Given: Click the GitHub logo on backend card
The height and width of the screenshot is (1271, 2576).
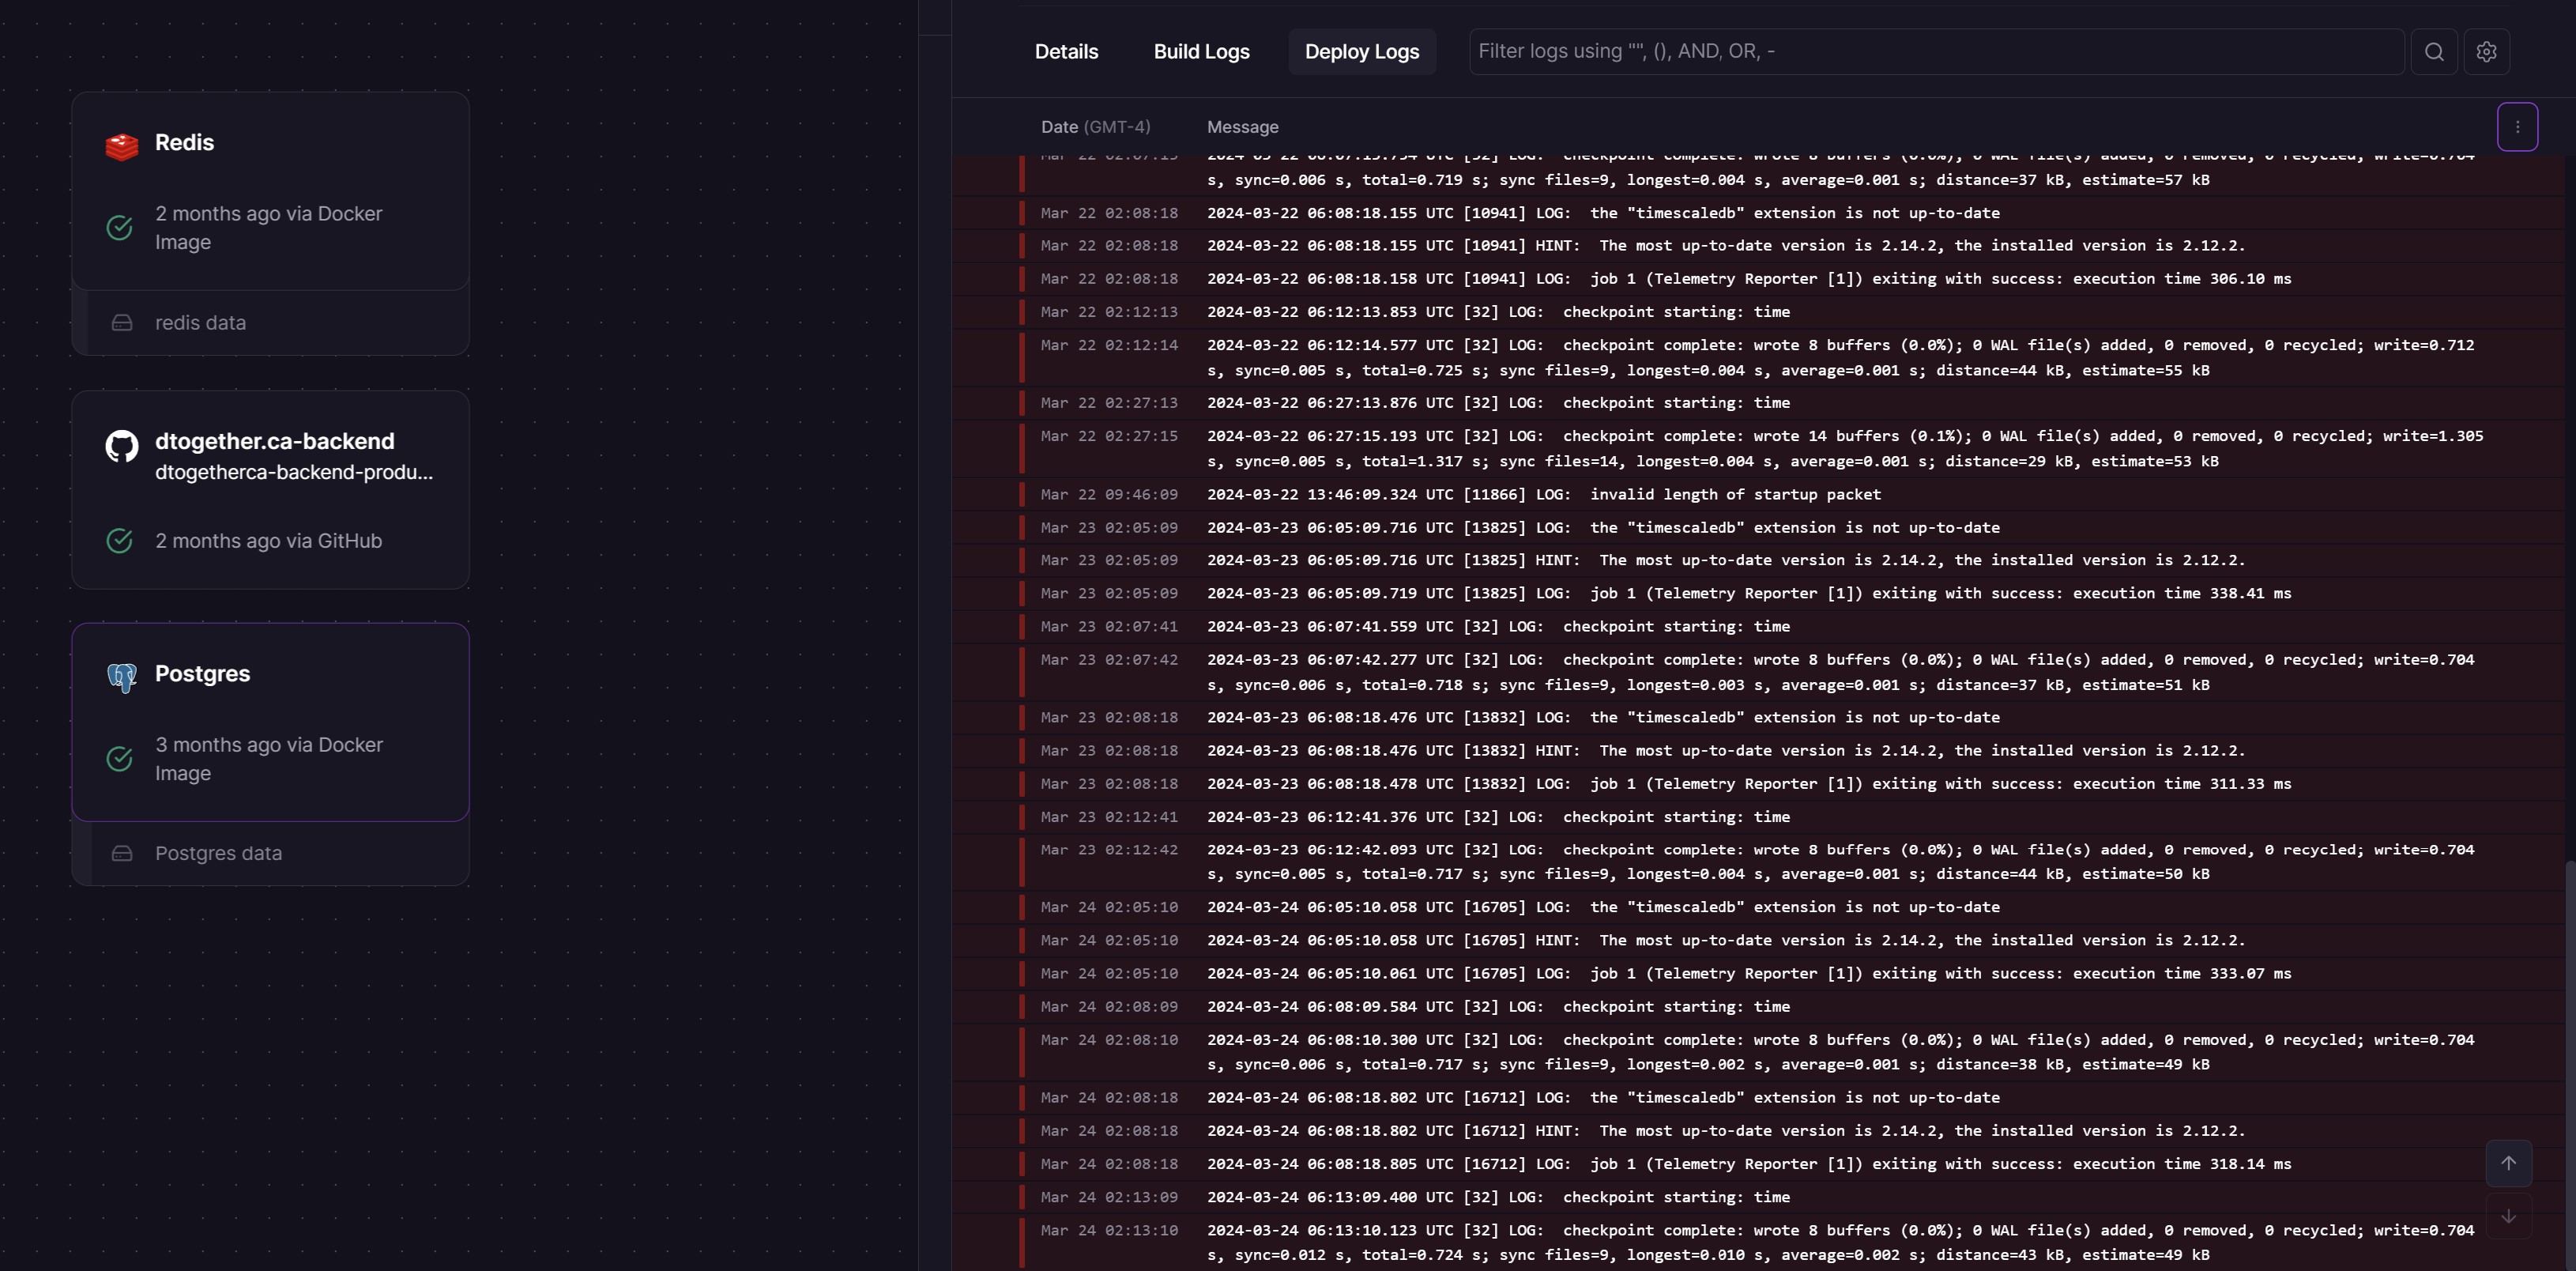Looking at the screenshot, I should (122, 446).
